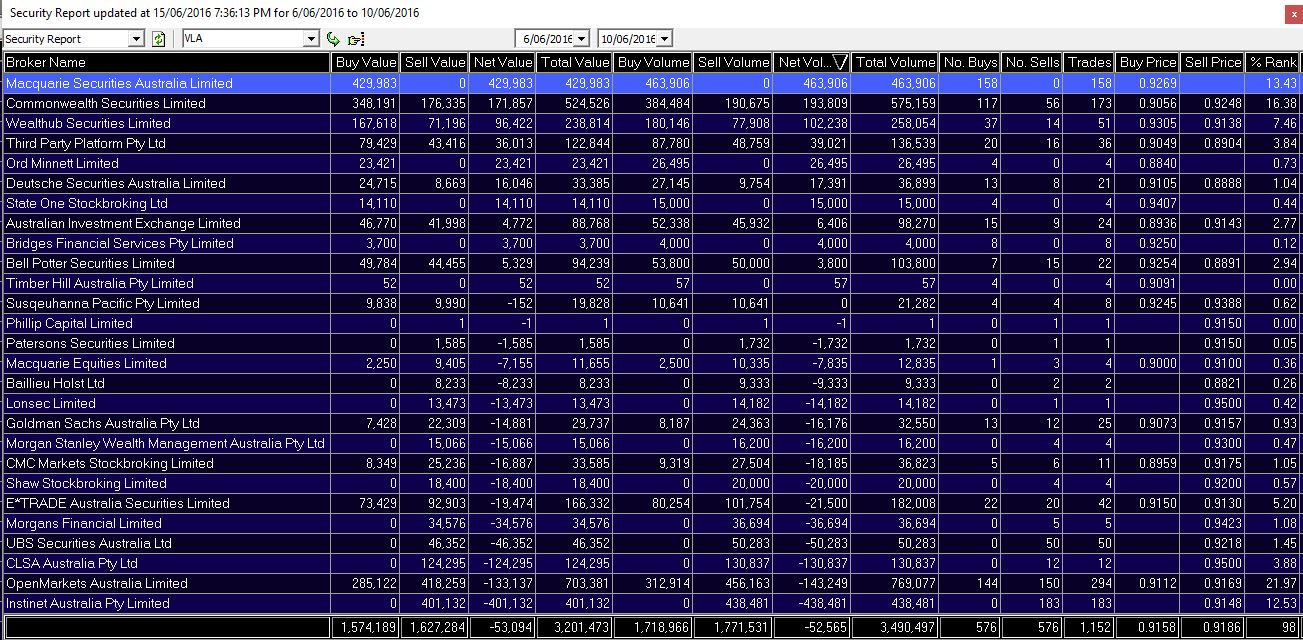Select Australian Investment Exchange Limited row
This screenshot has height=640, width=1303.
point(651,223)
